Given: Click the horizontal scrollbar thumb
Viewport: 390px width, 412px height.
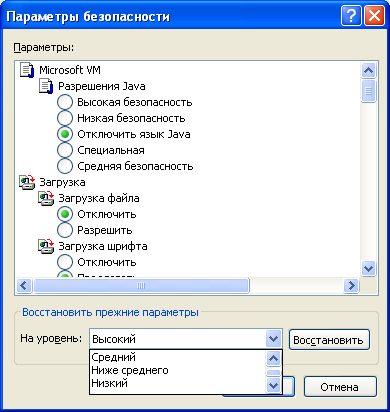Looking at the screenshot, I should coord(141,286).
